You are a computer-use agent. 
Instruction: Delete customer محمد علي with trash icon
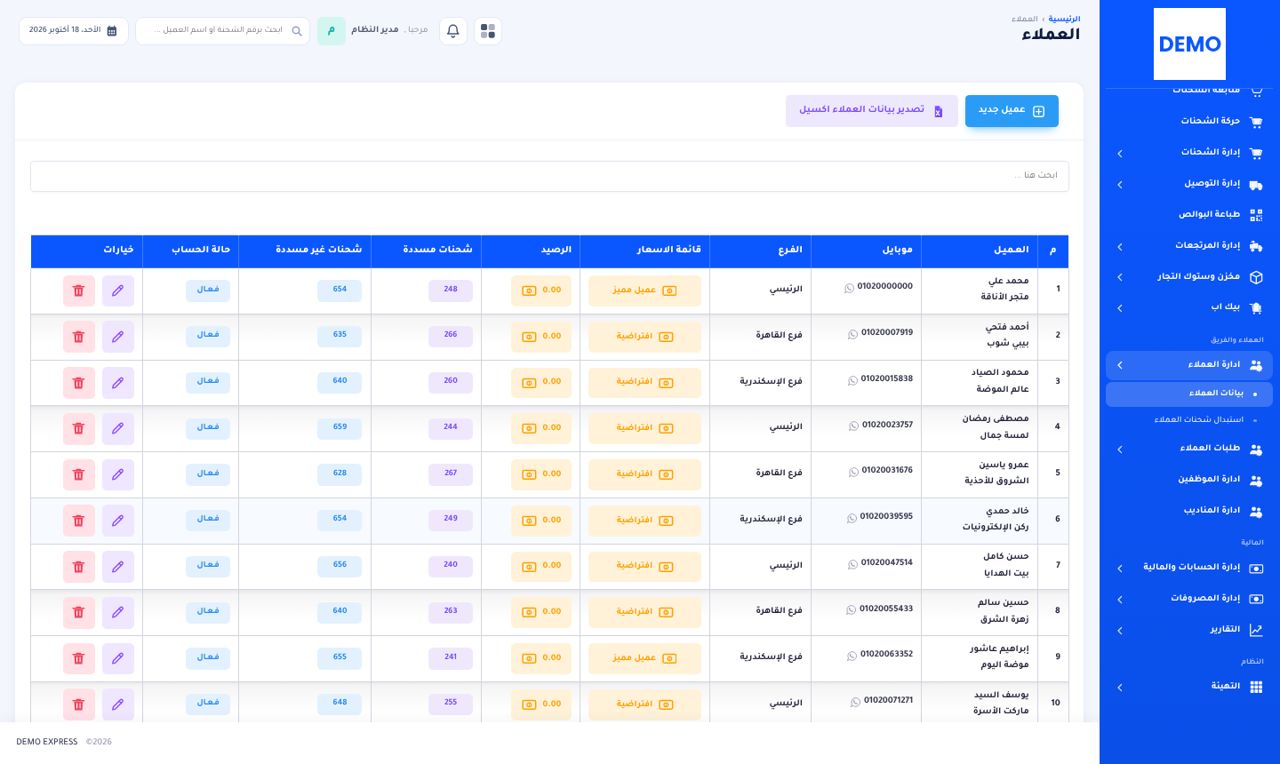[79, 291]
